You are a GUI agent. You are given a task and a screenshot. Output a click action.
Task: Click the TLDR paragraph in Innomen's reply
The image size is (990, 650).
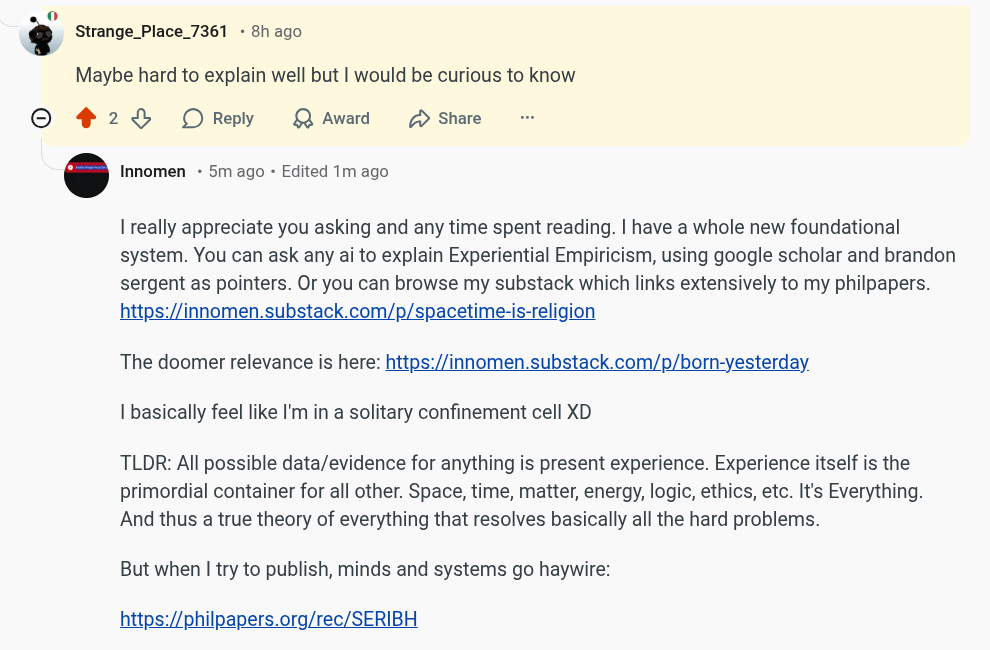coord(522,491)
